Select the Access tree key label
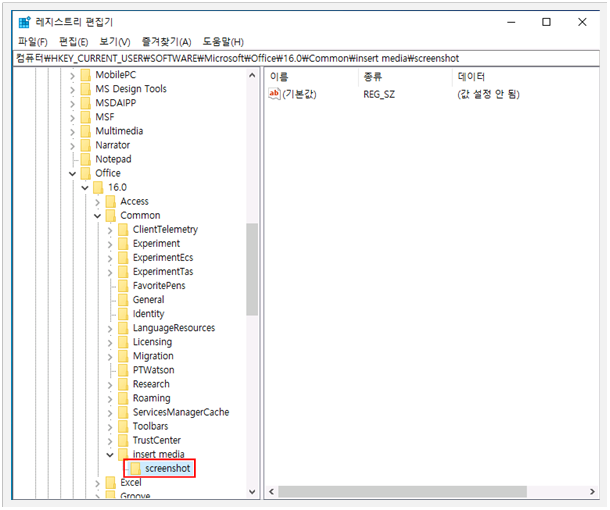Image resolution: width=610 pixels, height=510 pixels. pyautogui.click(x=134, y=202)
